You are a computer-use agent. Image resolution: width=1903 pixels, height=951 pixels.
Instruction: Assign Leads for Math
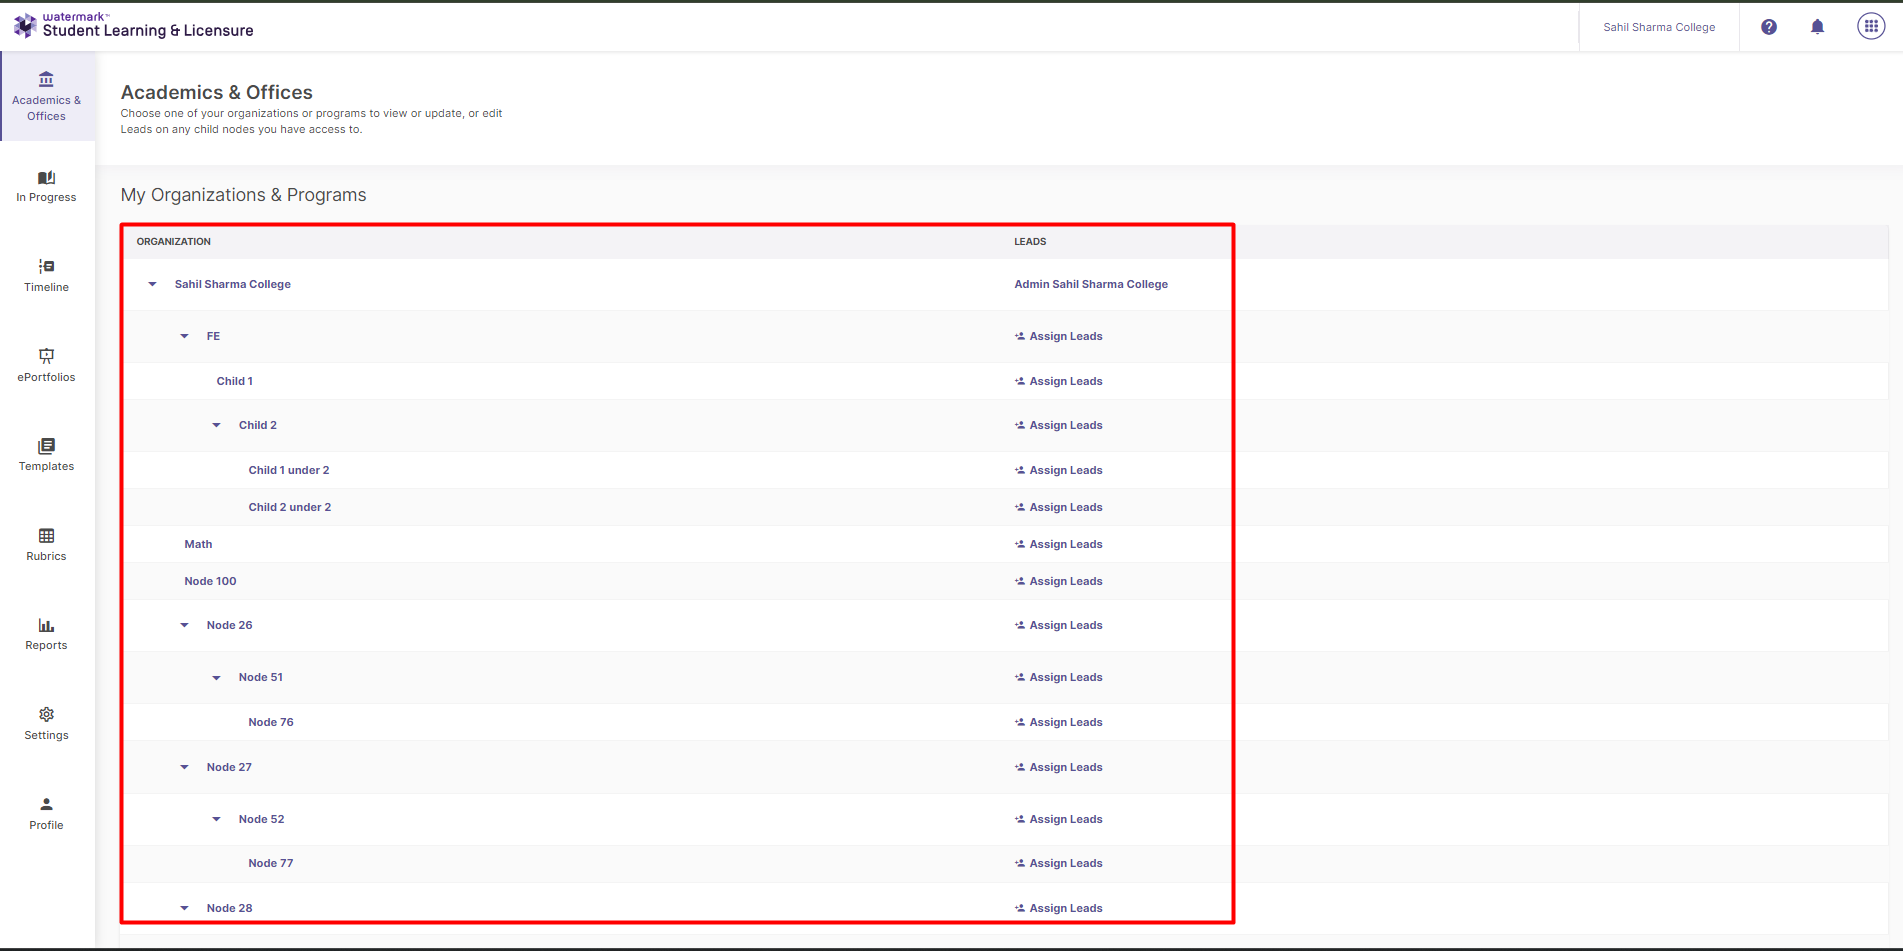point(1058,544)
